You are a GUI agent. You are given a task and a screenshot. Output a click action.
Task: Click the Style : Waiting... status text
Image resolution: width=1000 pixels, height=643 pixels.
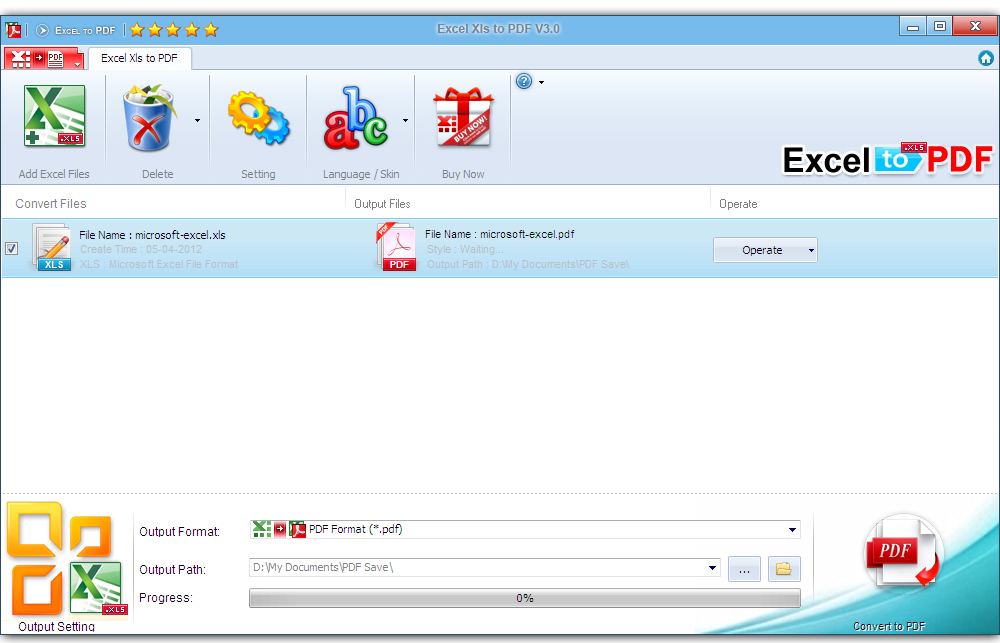[x=465, y=249]
